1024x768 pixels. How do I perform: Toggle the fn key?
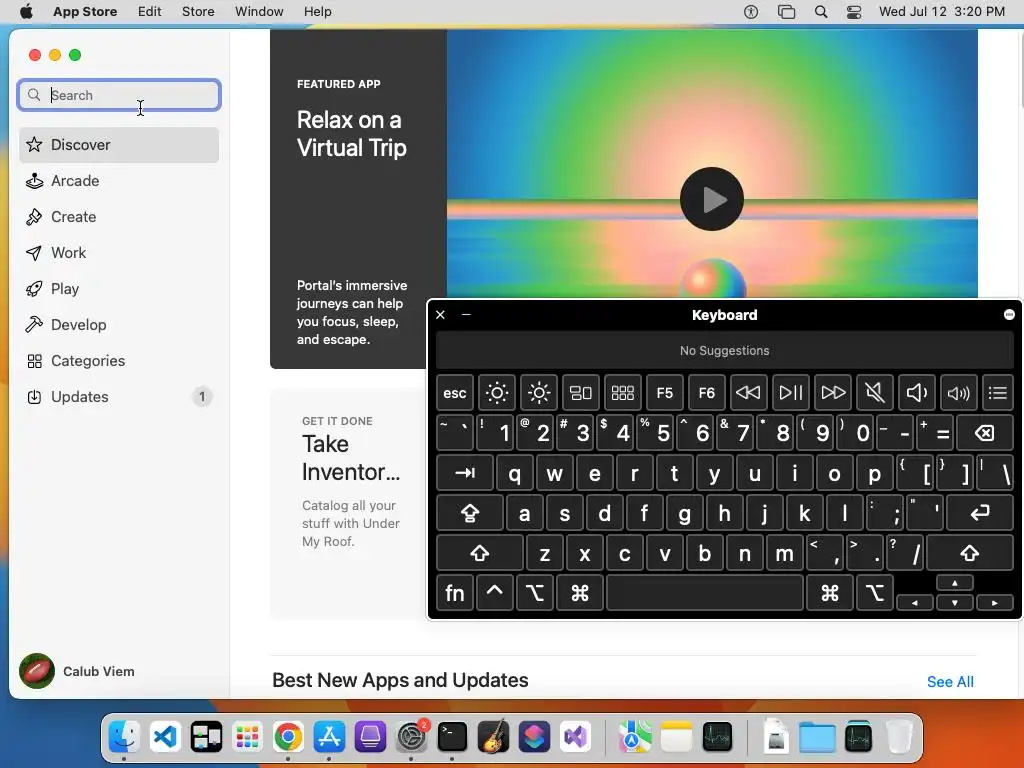point(455,593)
